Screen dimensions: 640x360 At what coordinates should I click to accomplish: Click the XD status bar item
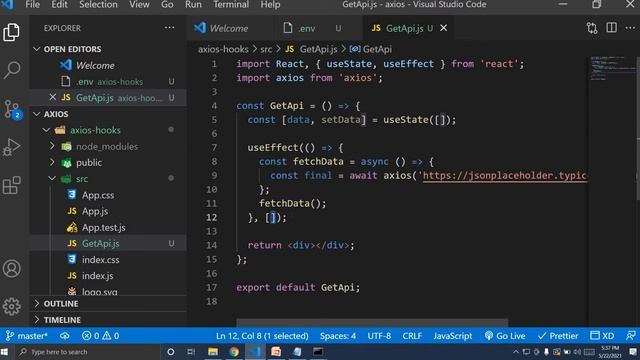pos(602,336)
